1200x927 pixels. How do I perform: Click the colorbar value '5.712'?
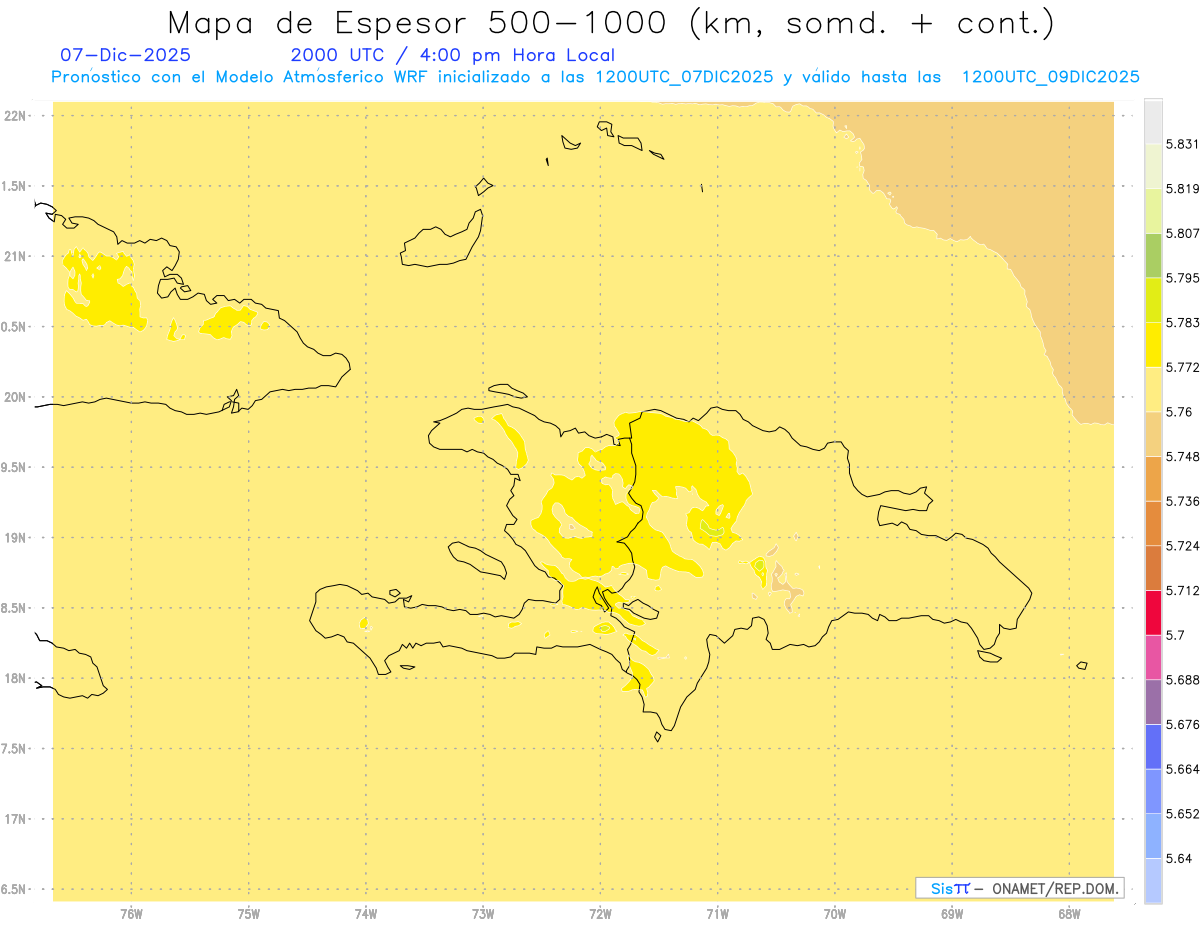click(x=1182, y=591)
